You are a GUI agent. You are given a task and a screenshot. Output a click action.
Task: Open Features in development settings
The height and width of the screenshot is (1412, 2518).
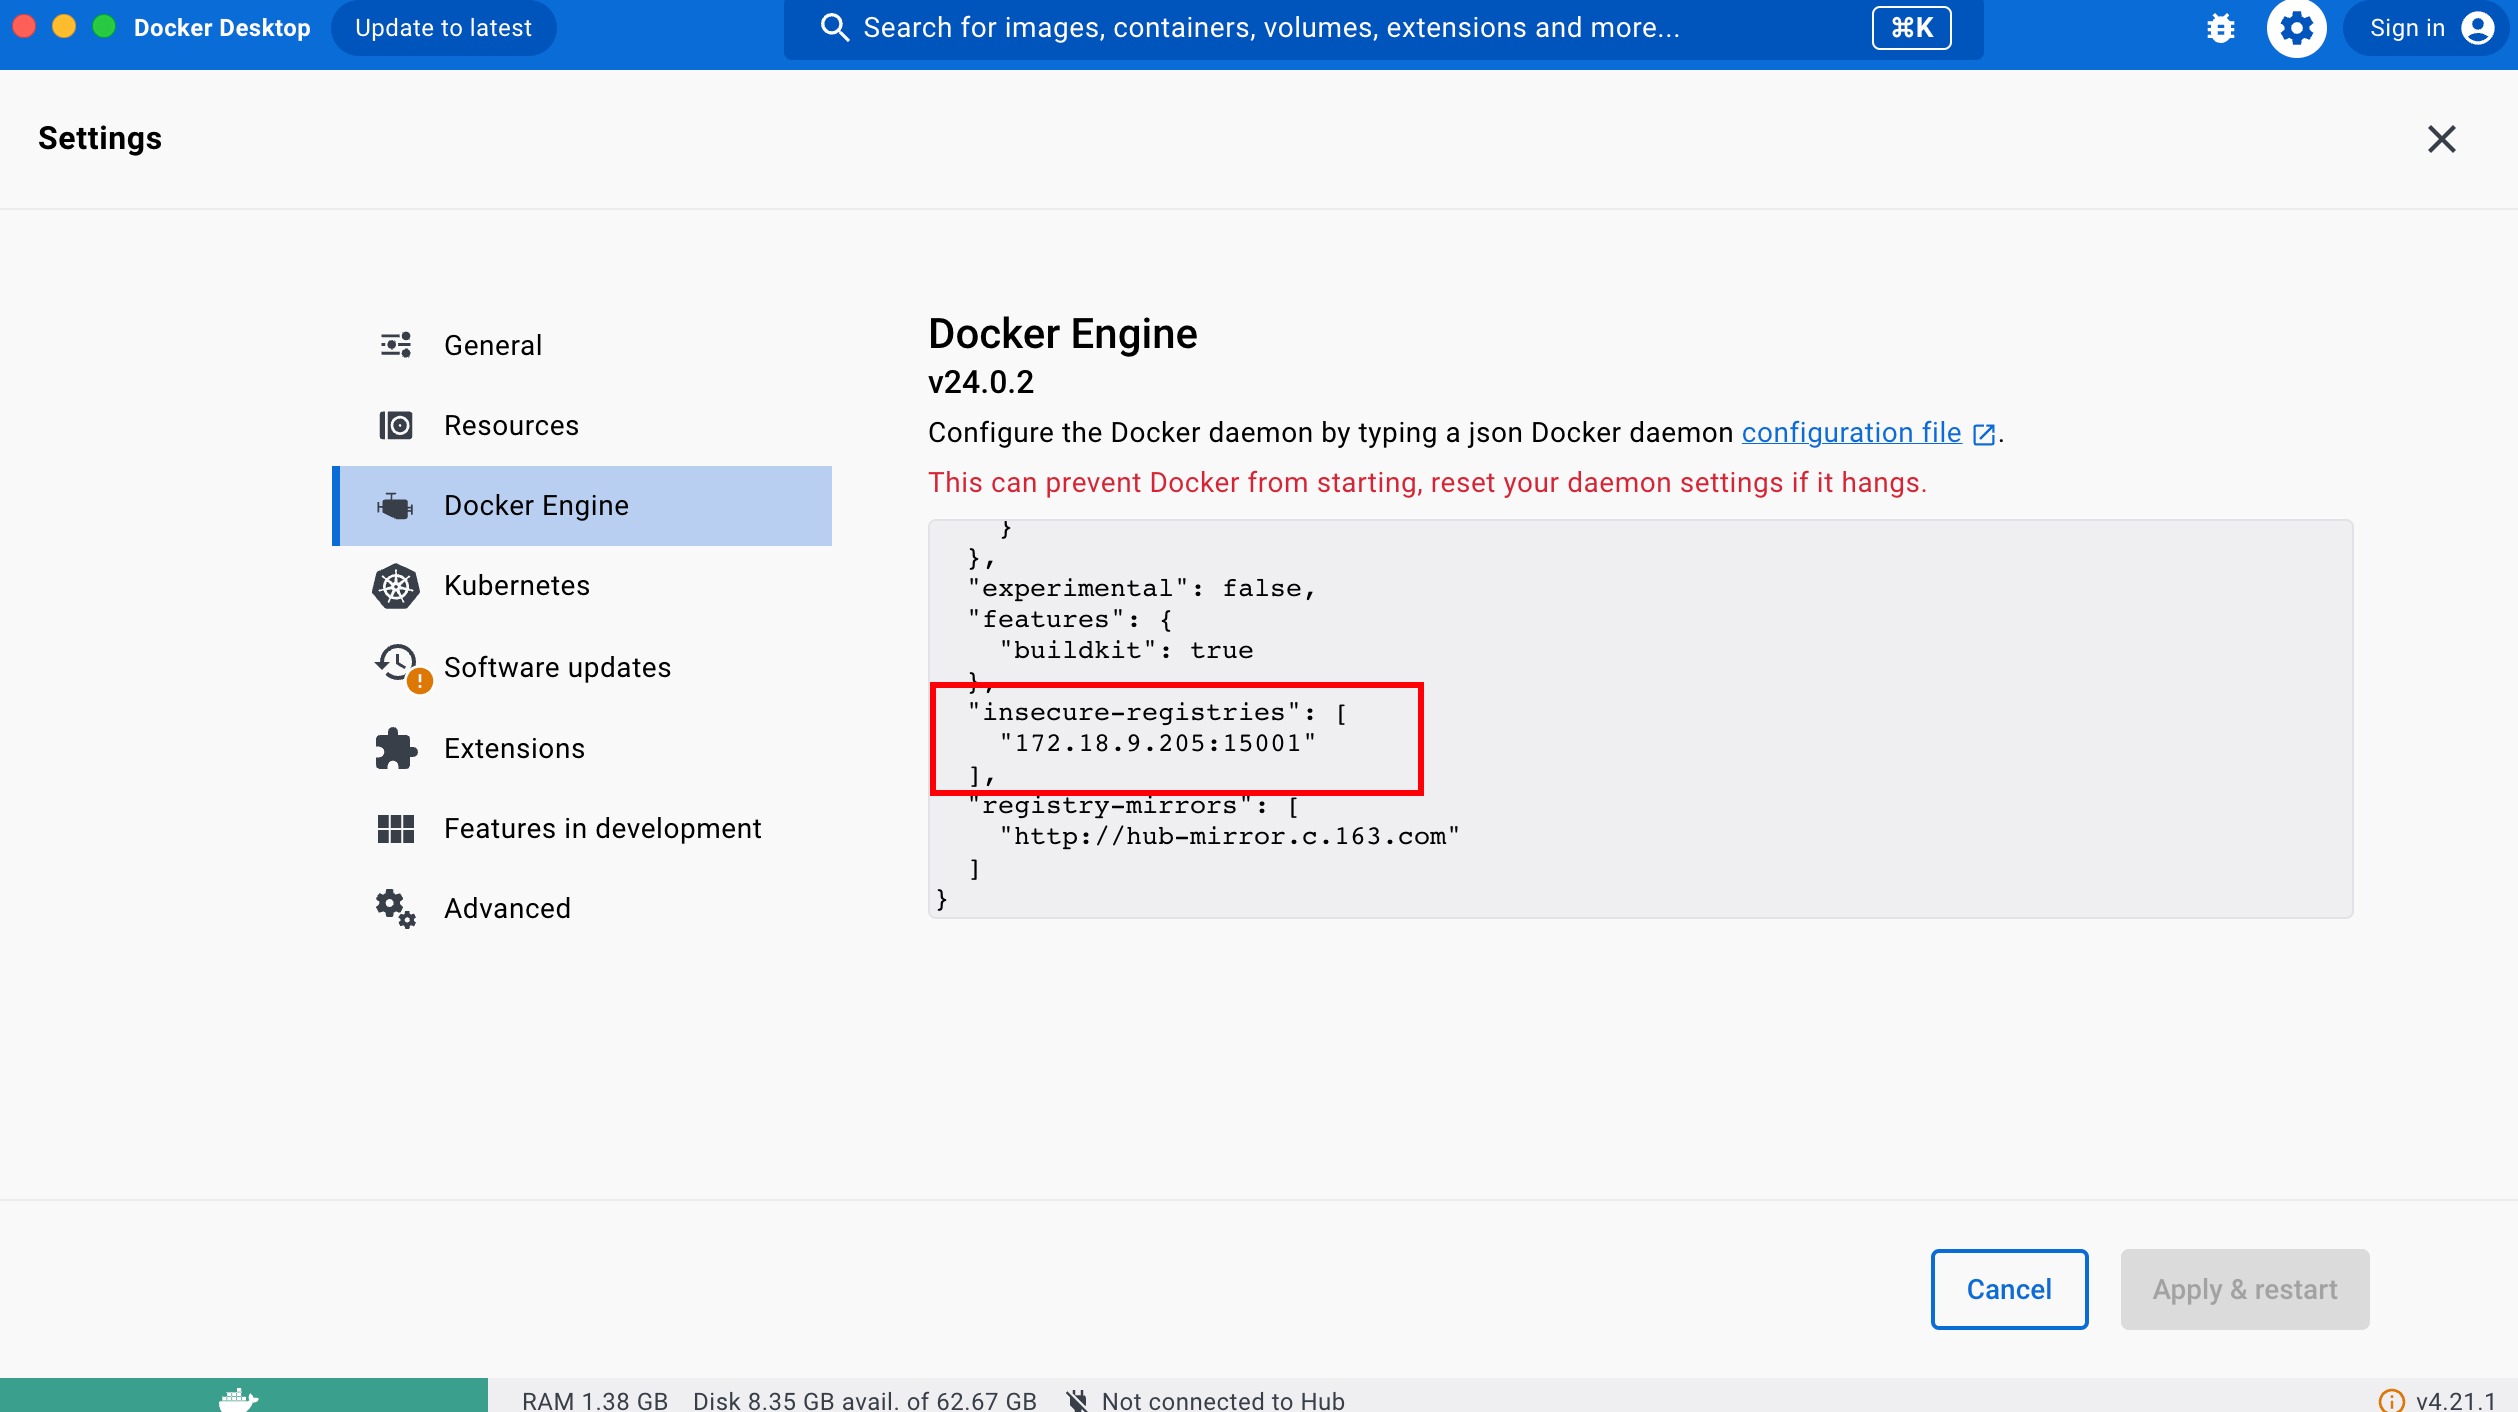click(582, 829)
